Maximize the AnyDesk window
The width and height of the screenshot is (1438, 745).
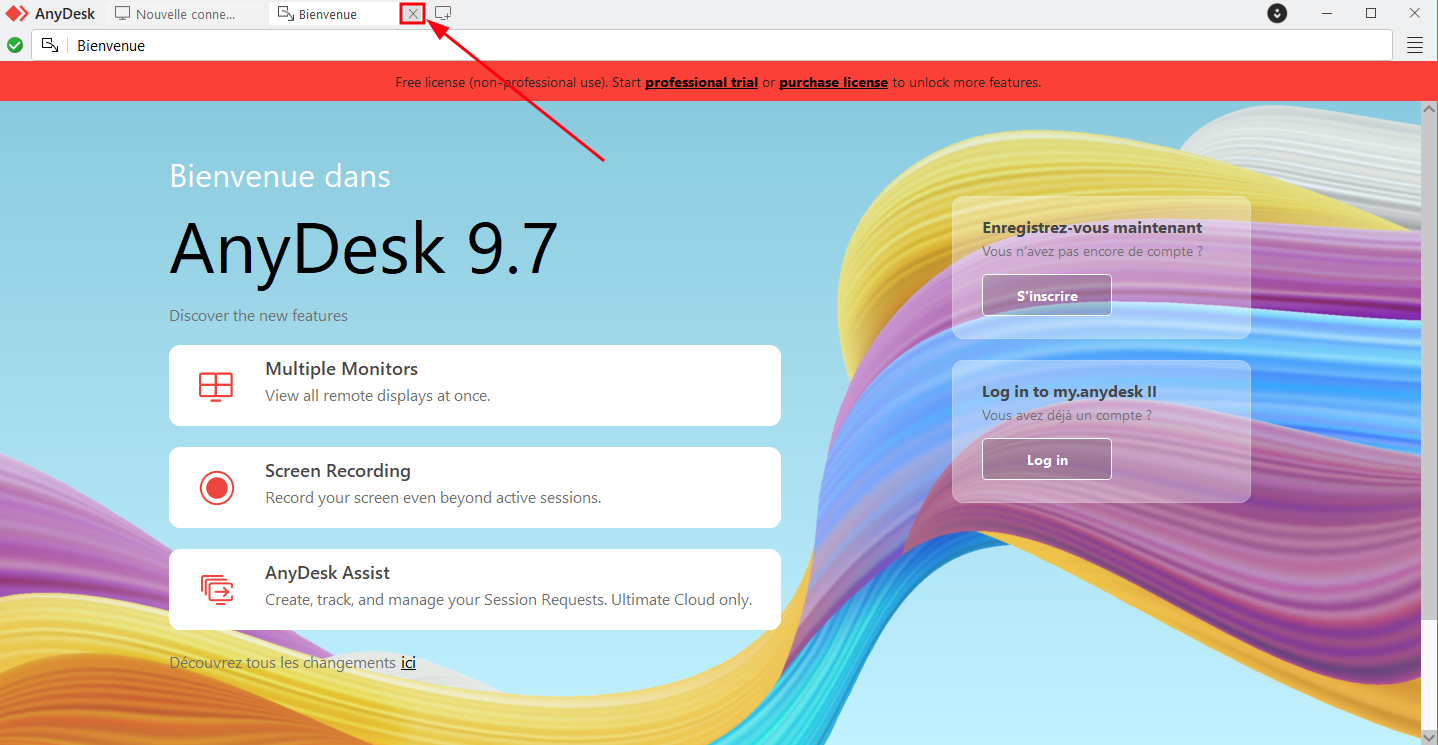[1371, 13]
